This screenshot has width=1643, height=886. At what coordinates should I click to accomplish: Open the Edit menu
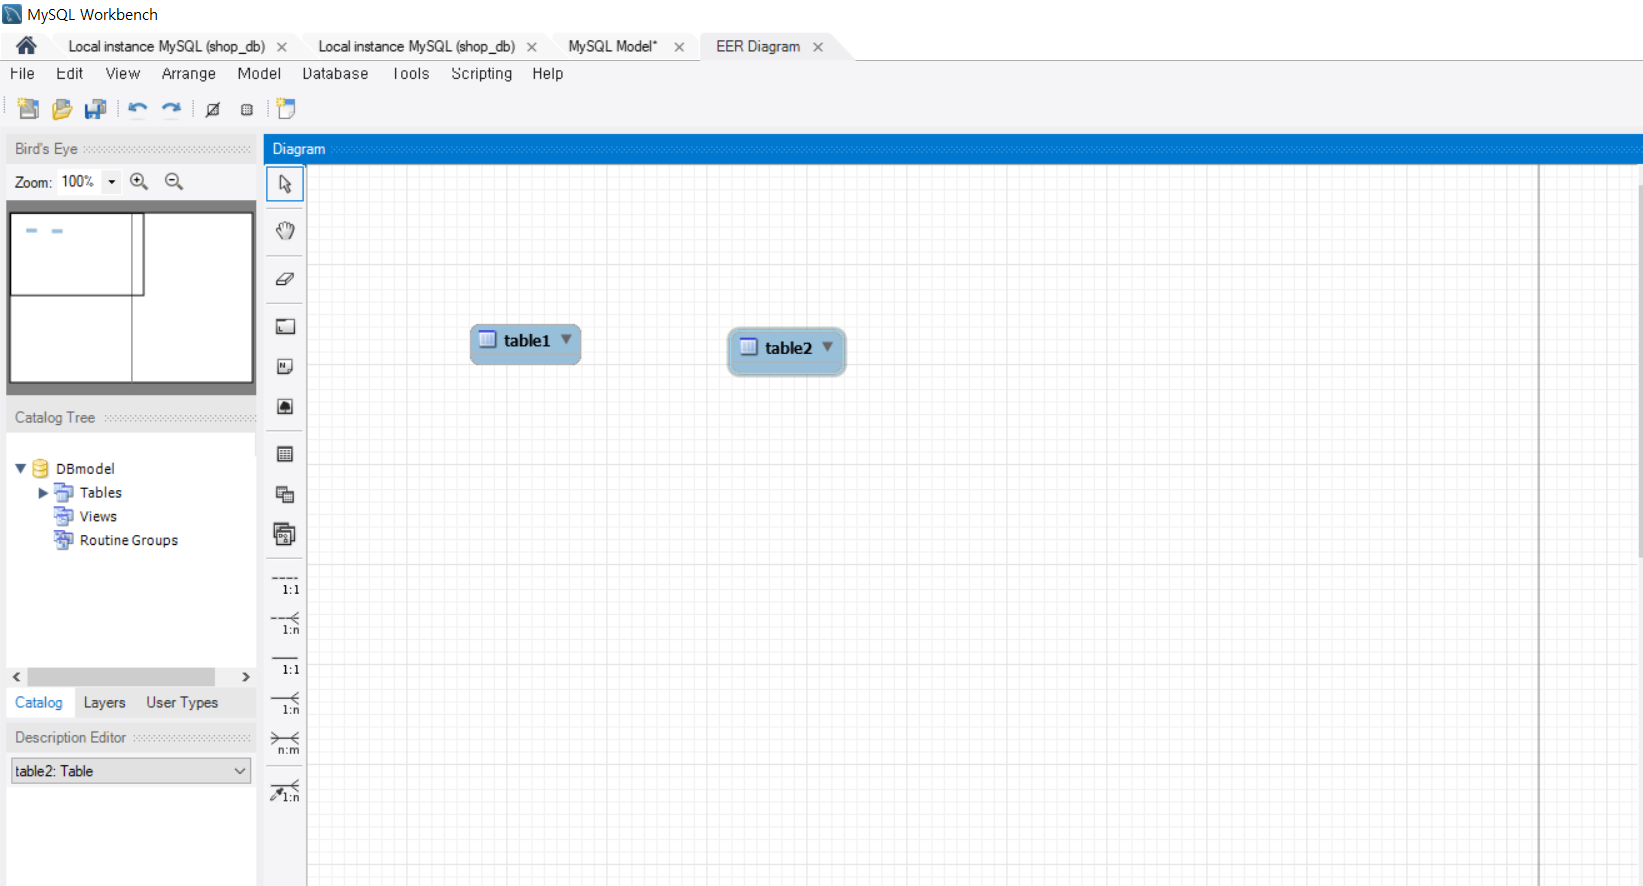point(70,73)
